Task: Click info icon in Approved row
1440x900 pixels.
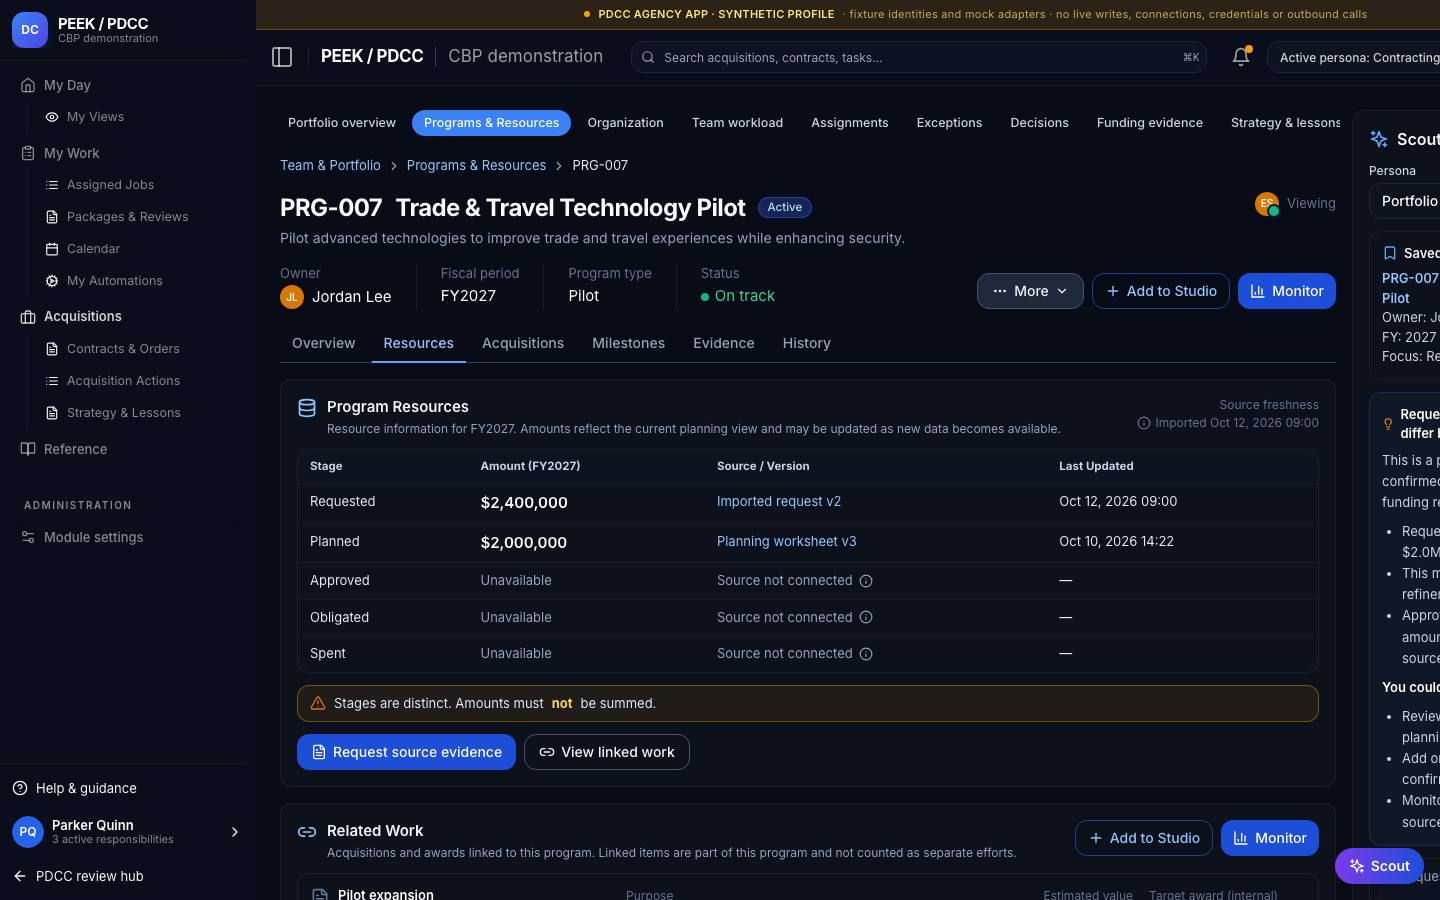Action: point(866,581)
